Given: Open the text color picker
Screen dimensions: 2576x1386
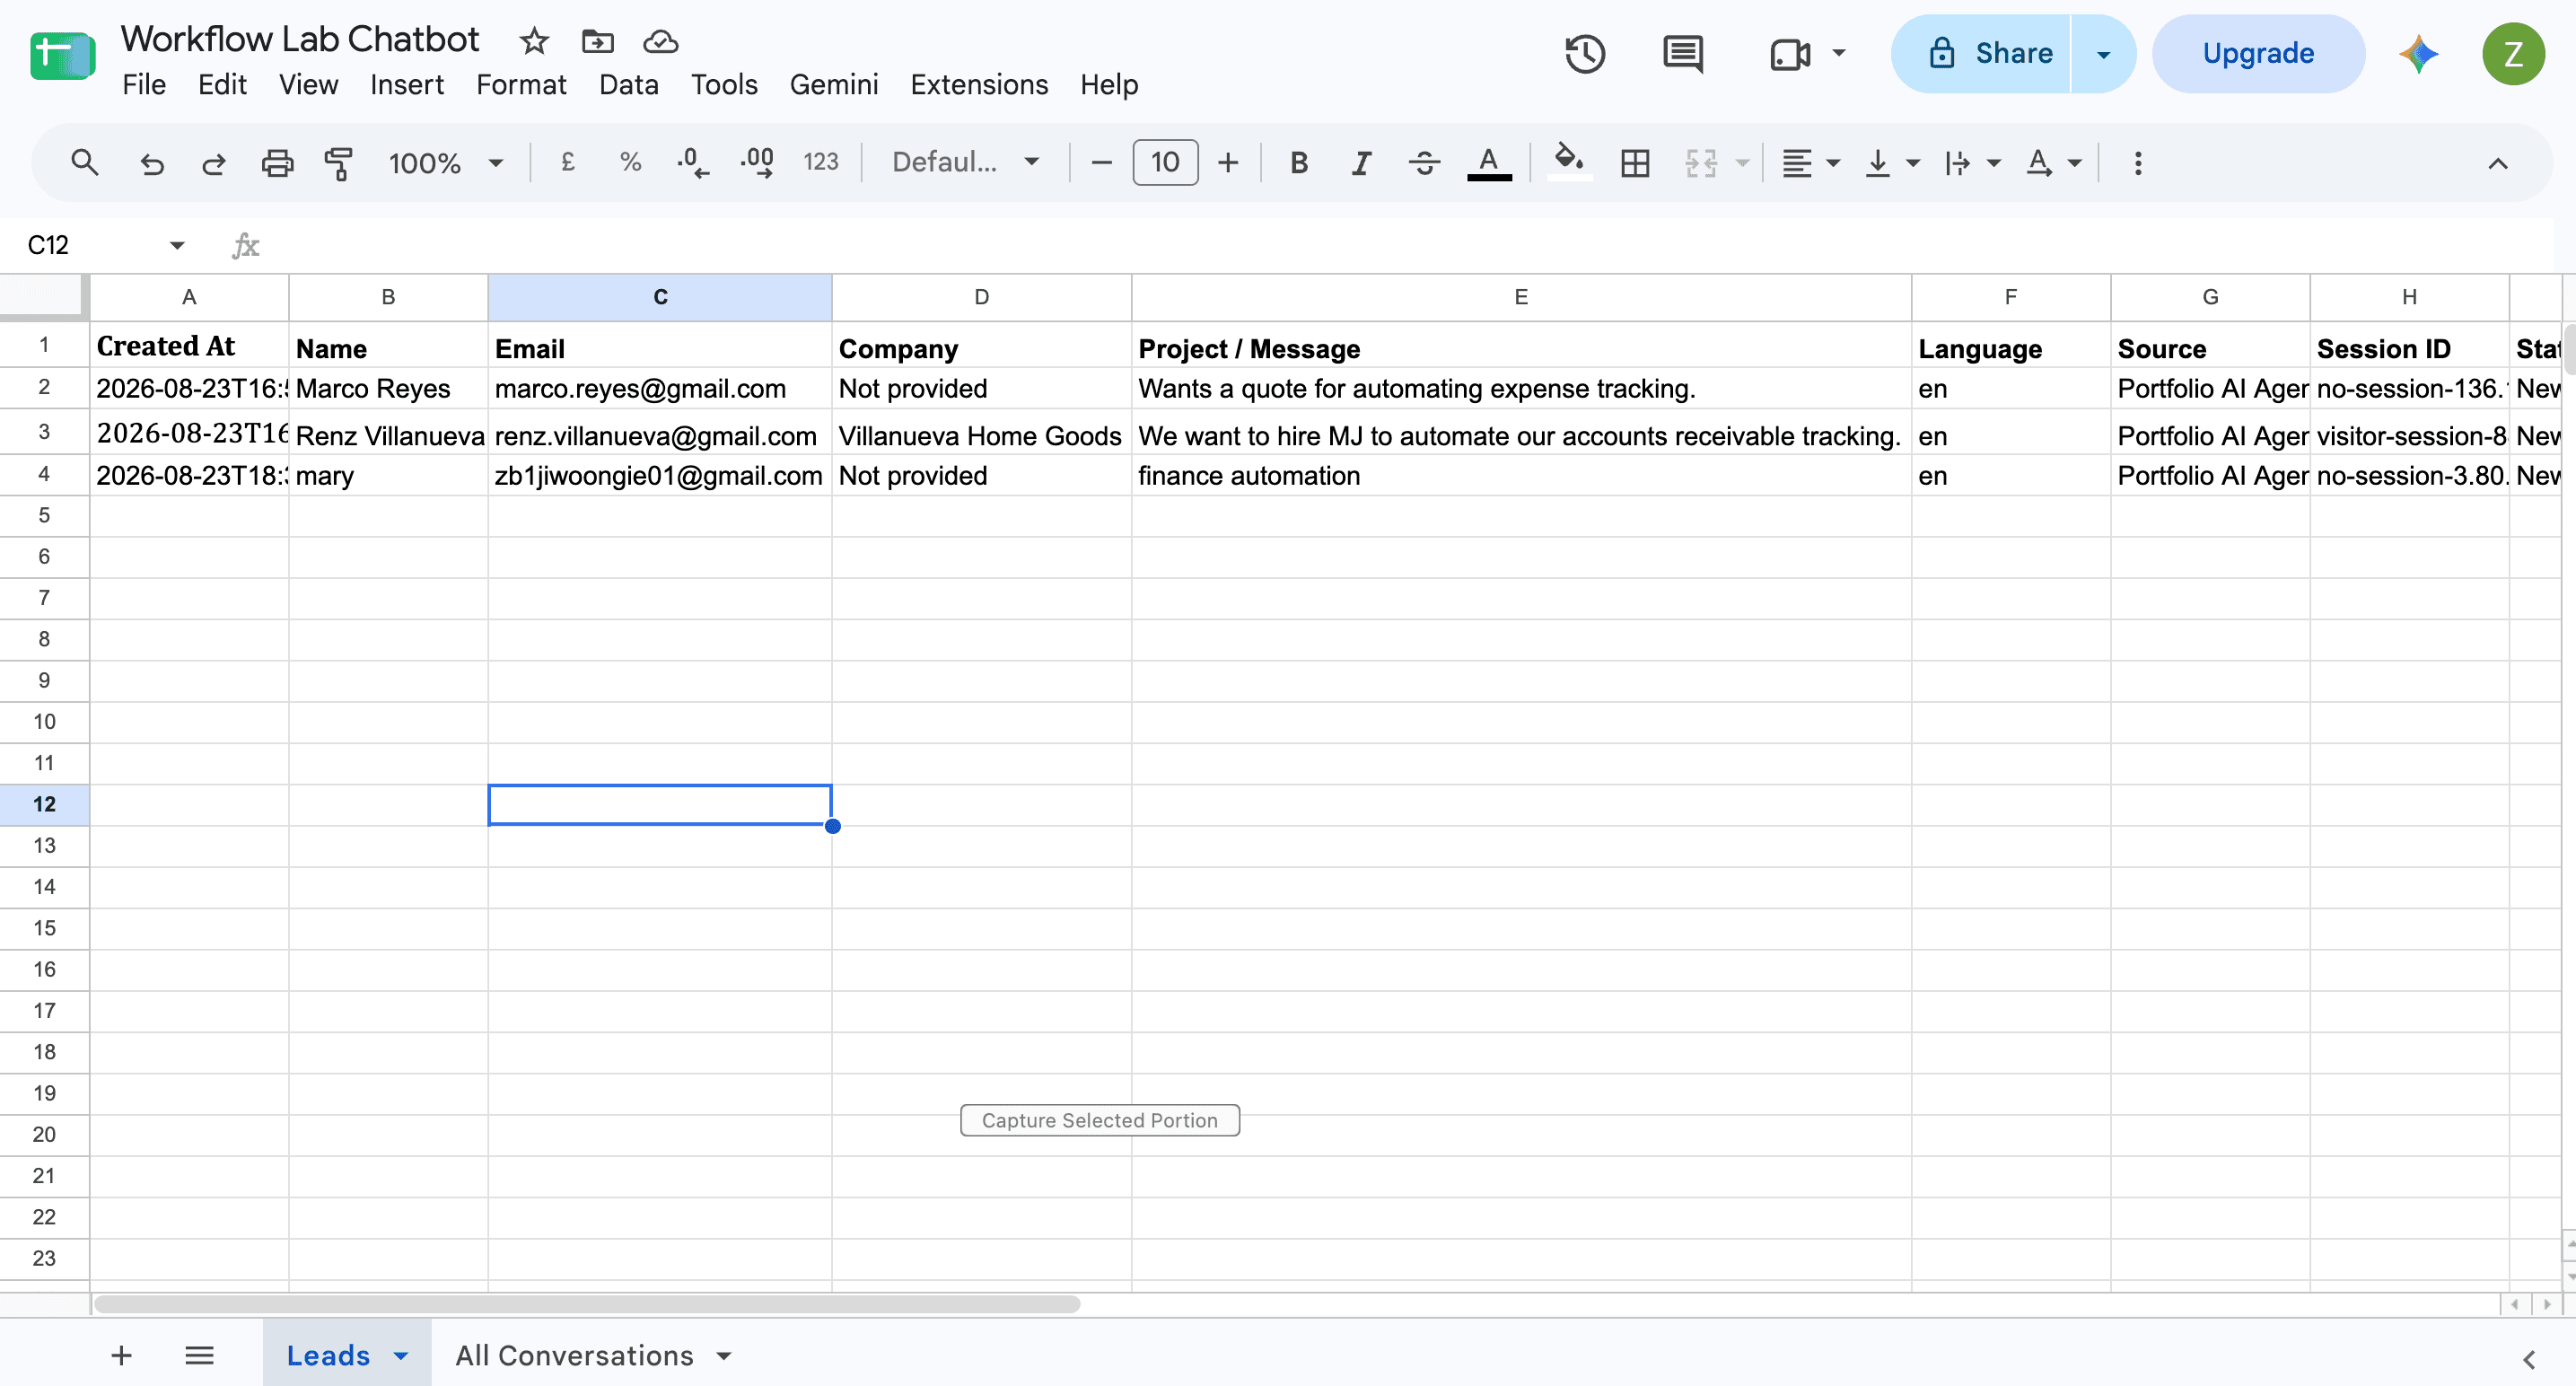Looking at the screenshot, I should pos(1489,163).
